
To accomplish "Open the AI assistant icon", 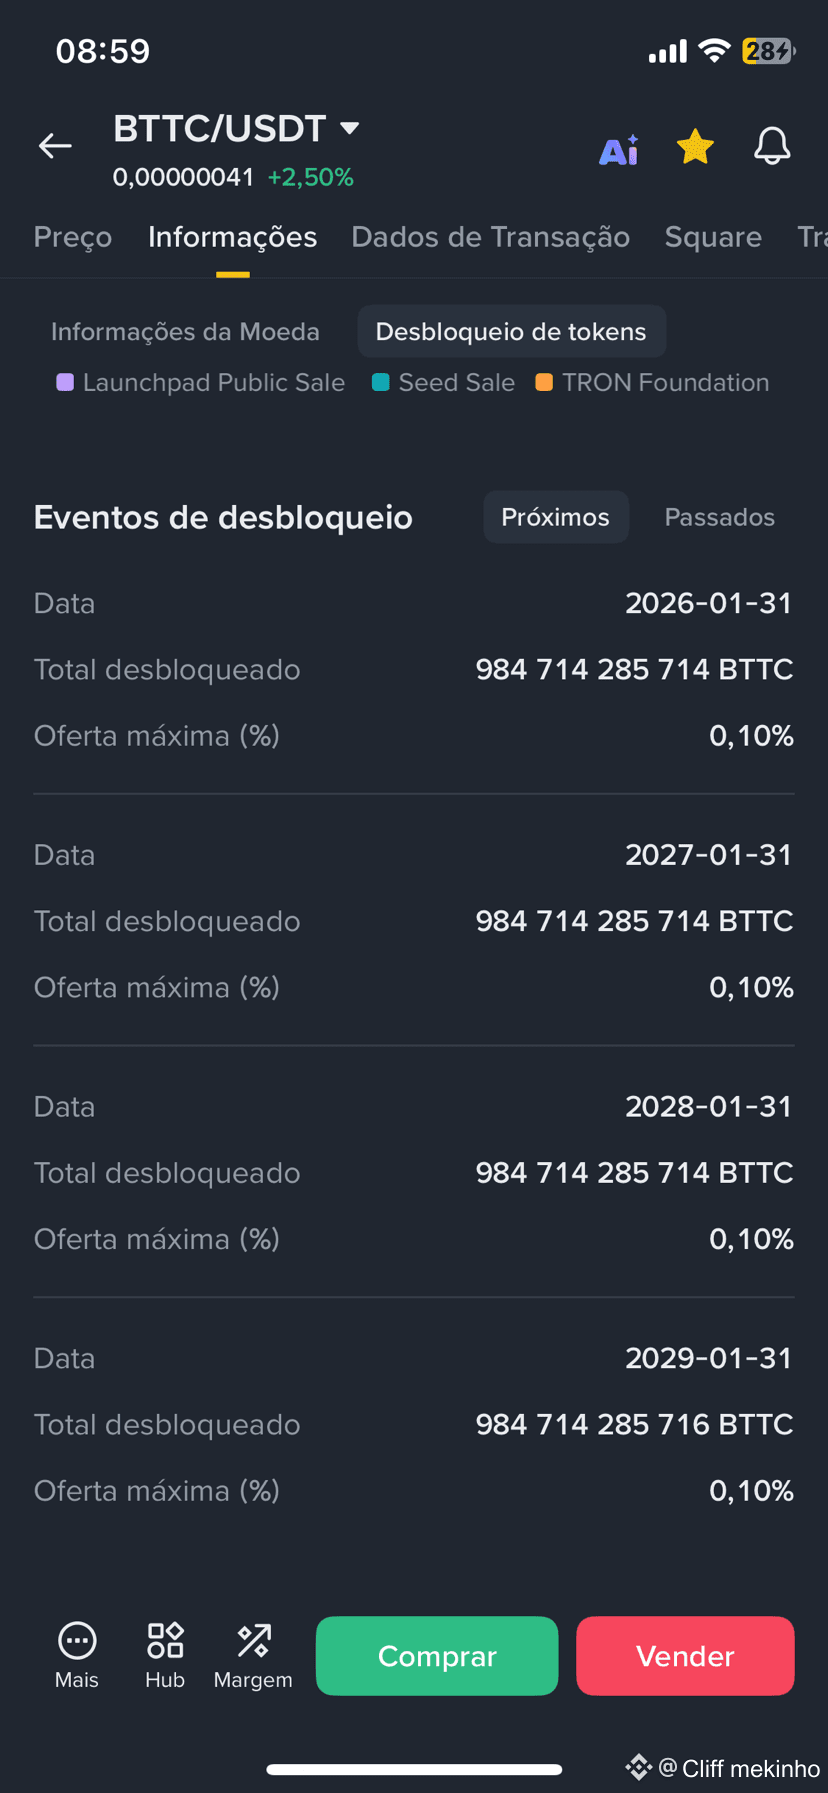I will [x=618, y=149].
